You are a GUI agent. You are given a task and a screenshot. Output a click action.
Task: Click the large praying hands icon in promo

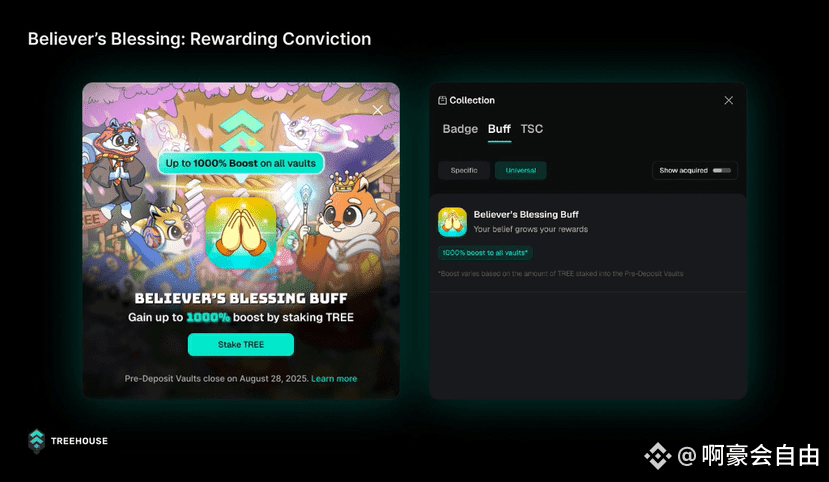click(x=241, y=233)
